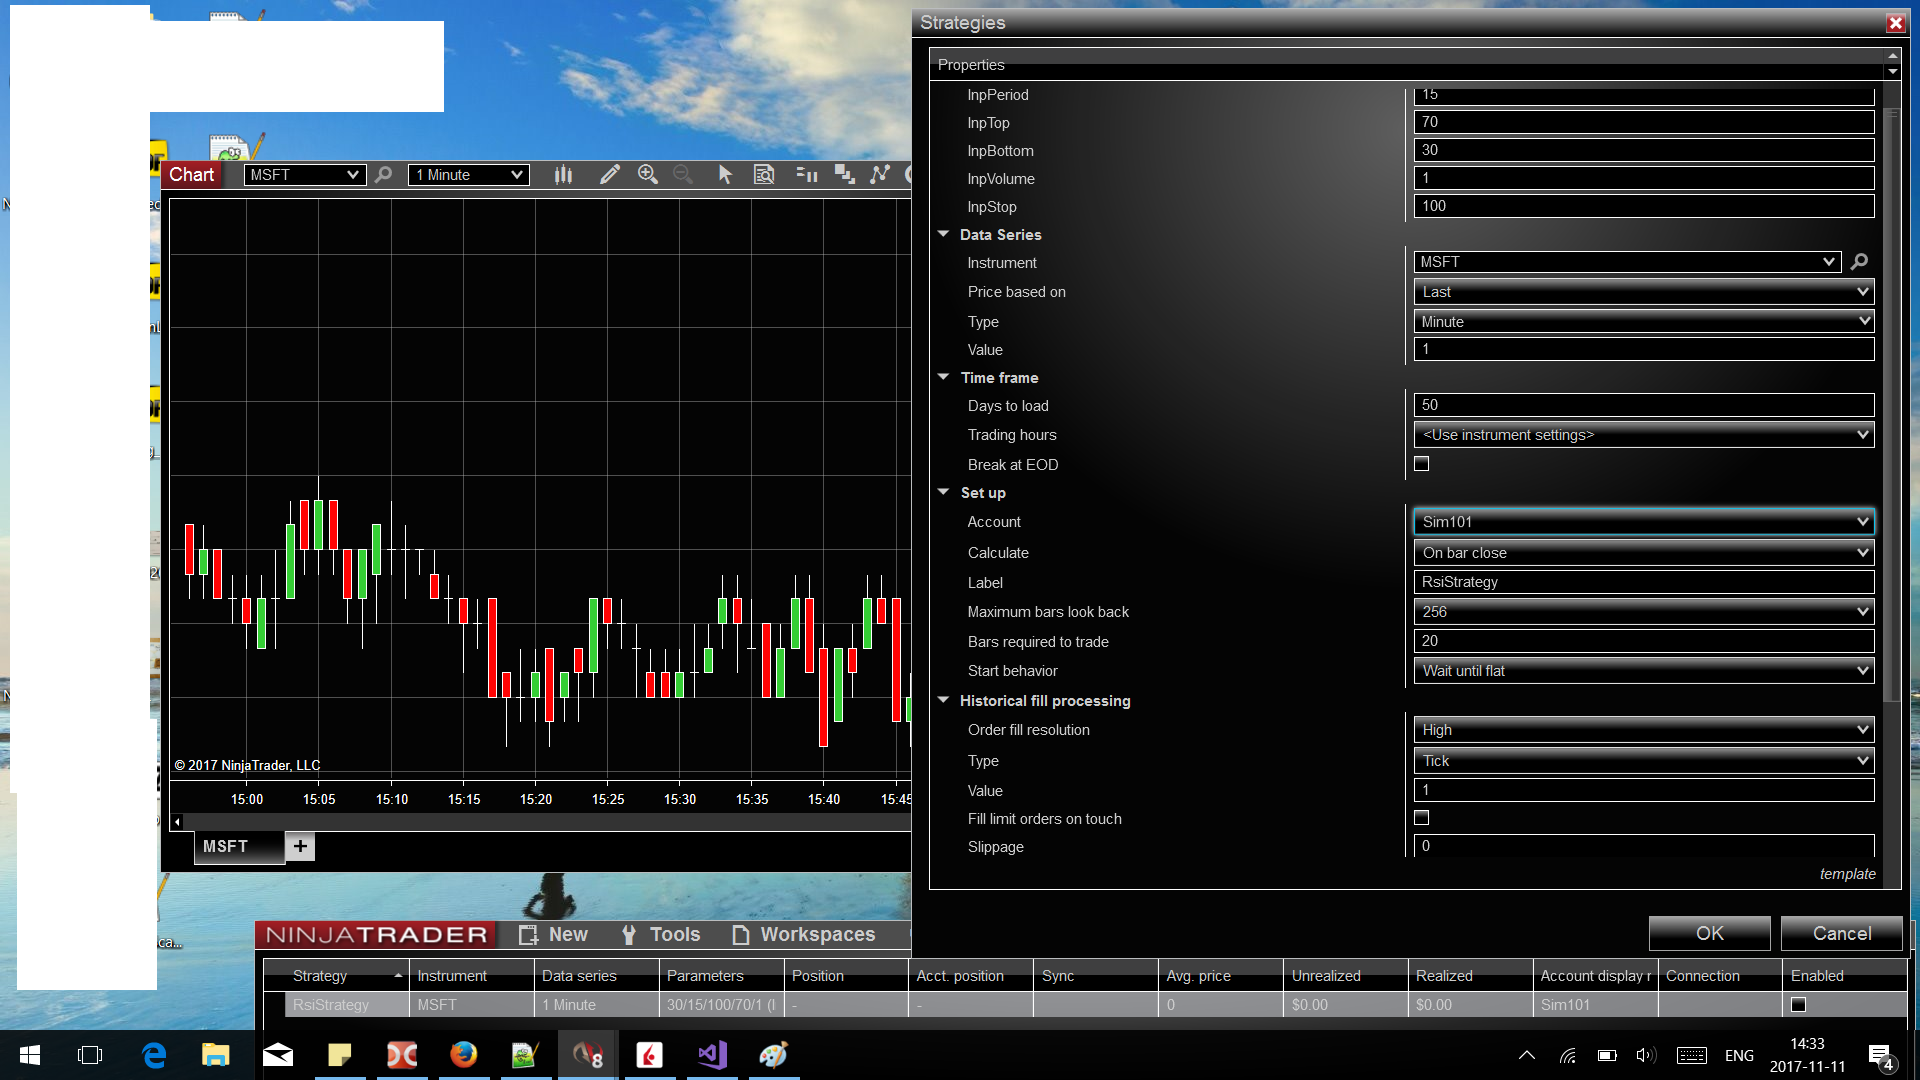Click the data series bars icon
Image resolution: width=1920 pixels, height=1080 pixels.
coord(806,175)
